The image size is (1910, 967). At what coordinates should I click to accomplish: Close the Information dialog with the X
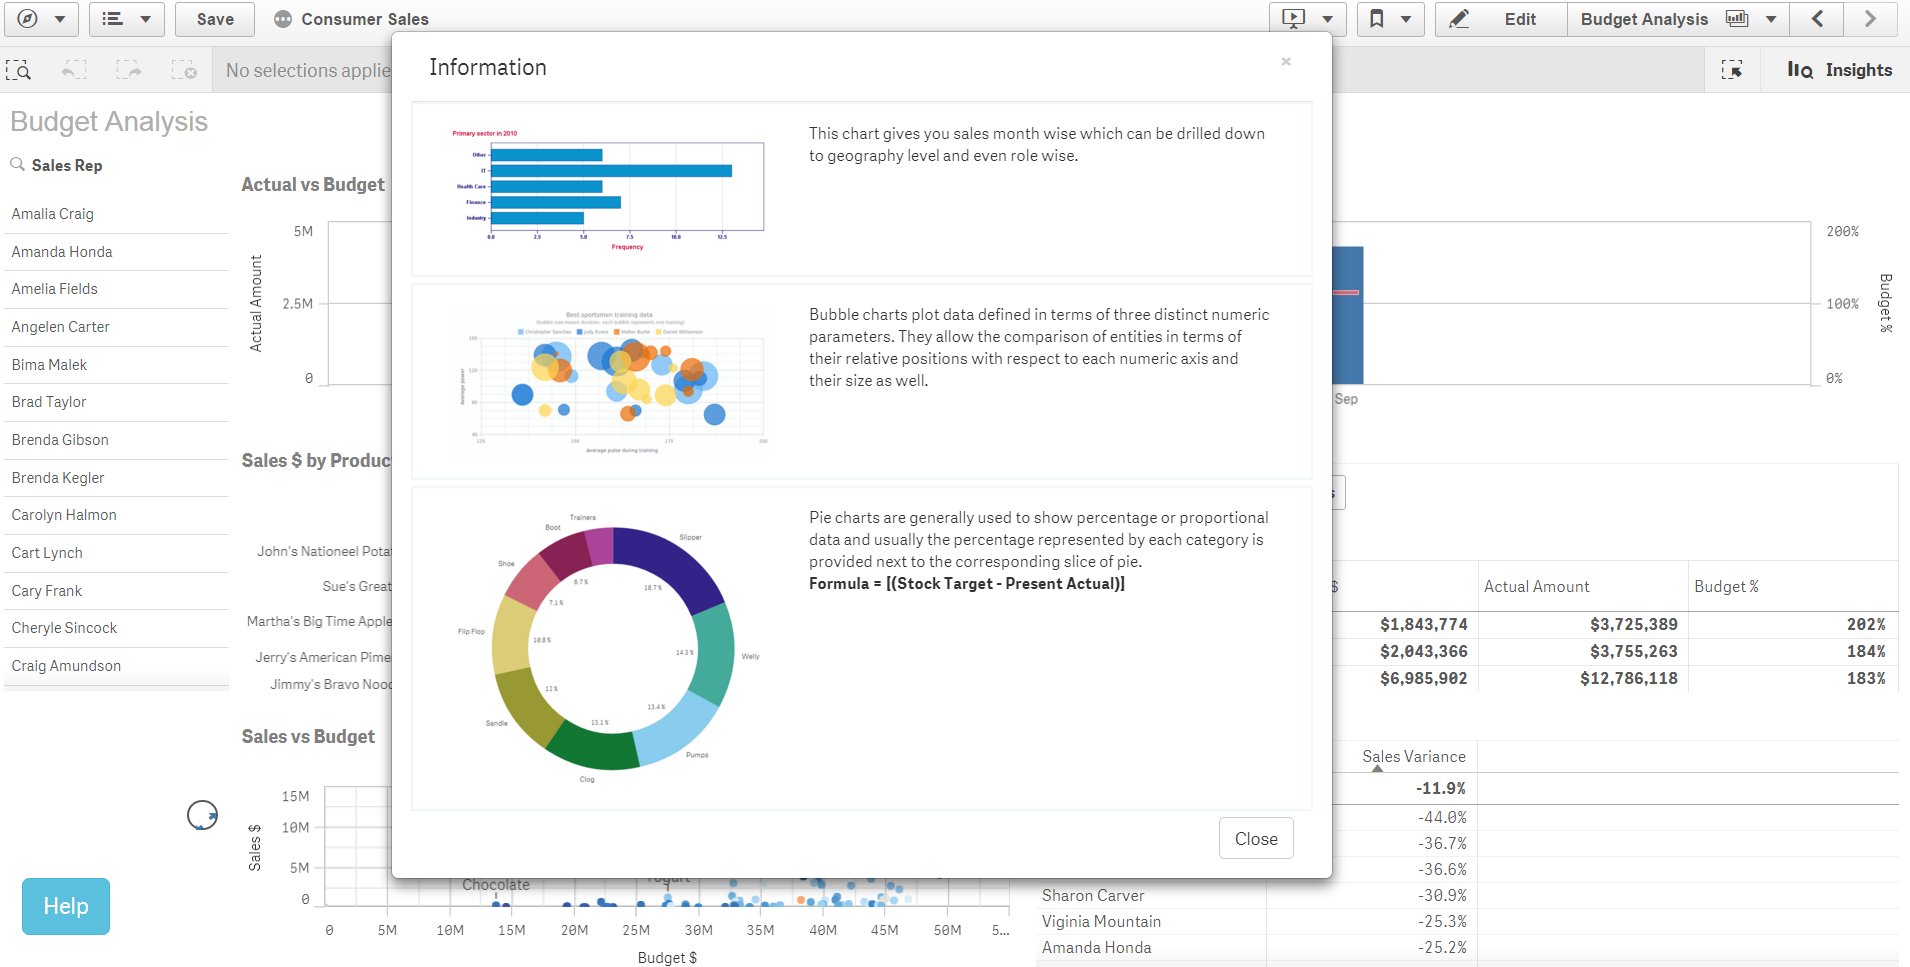click(1286, 62)
